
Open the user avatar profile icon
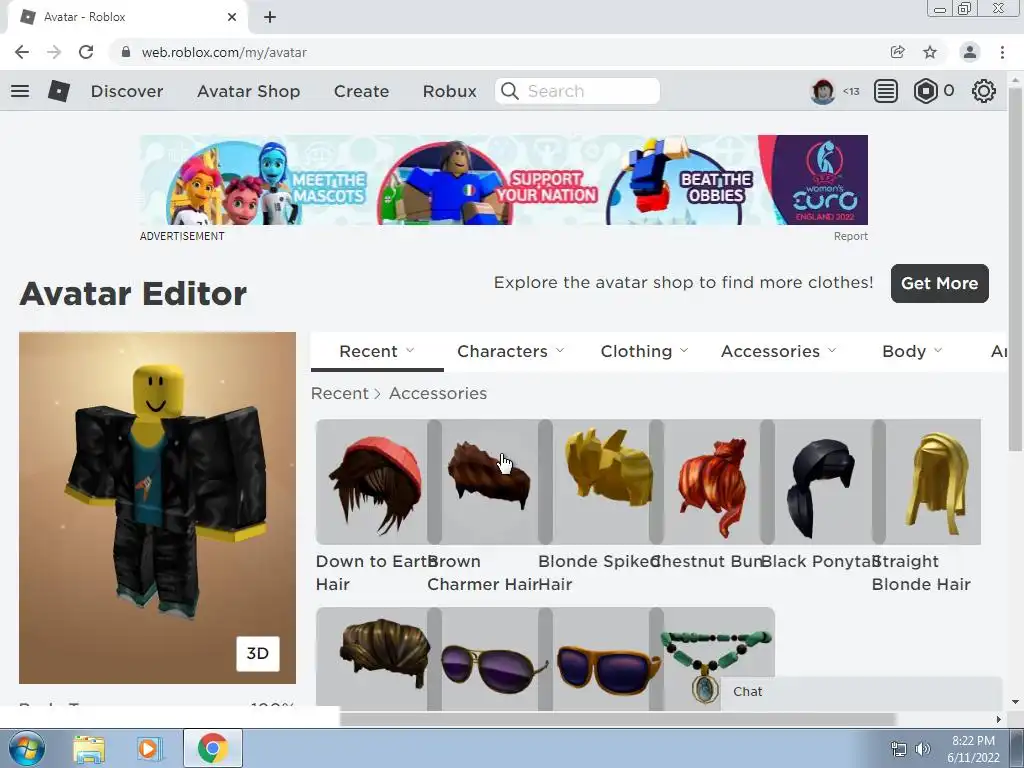coord(822,91)
